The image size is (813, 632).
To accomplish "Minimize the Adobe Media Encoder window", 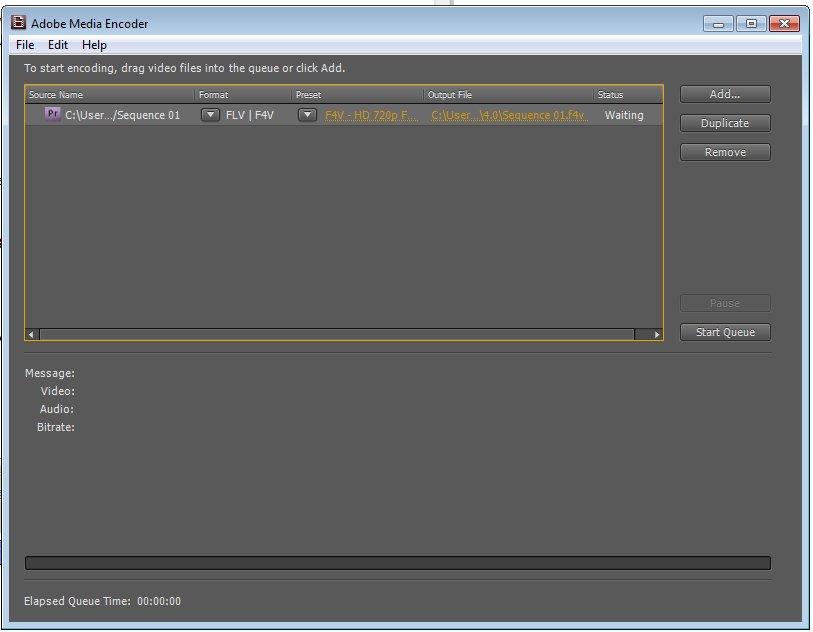I will pos(718,24).
